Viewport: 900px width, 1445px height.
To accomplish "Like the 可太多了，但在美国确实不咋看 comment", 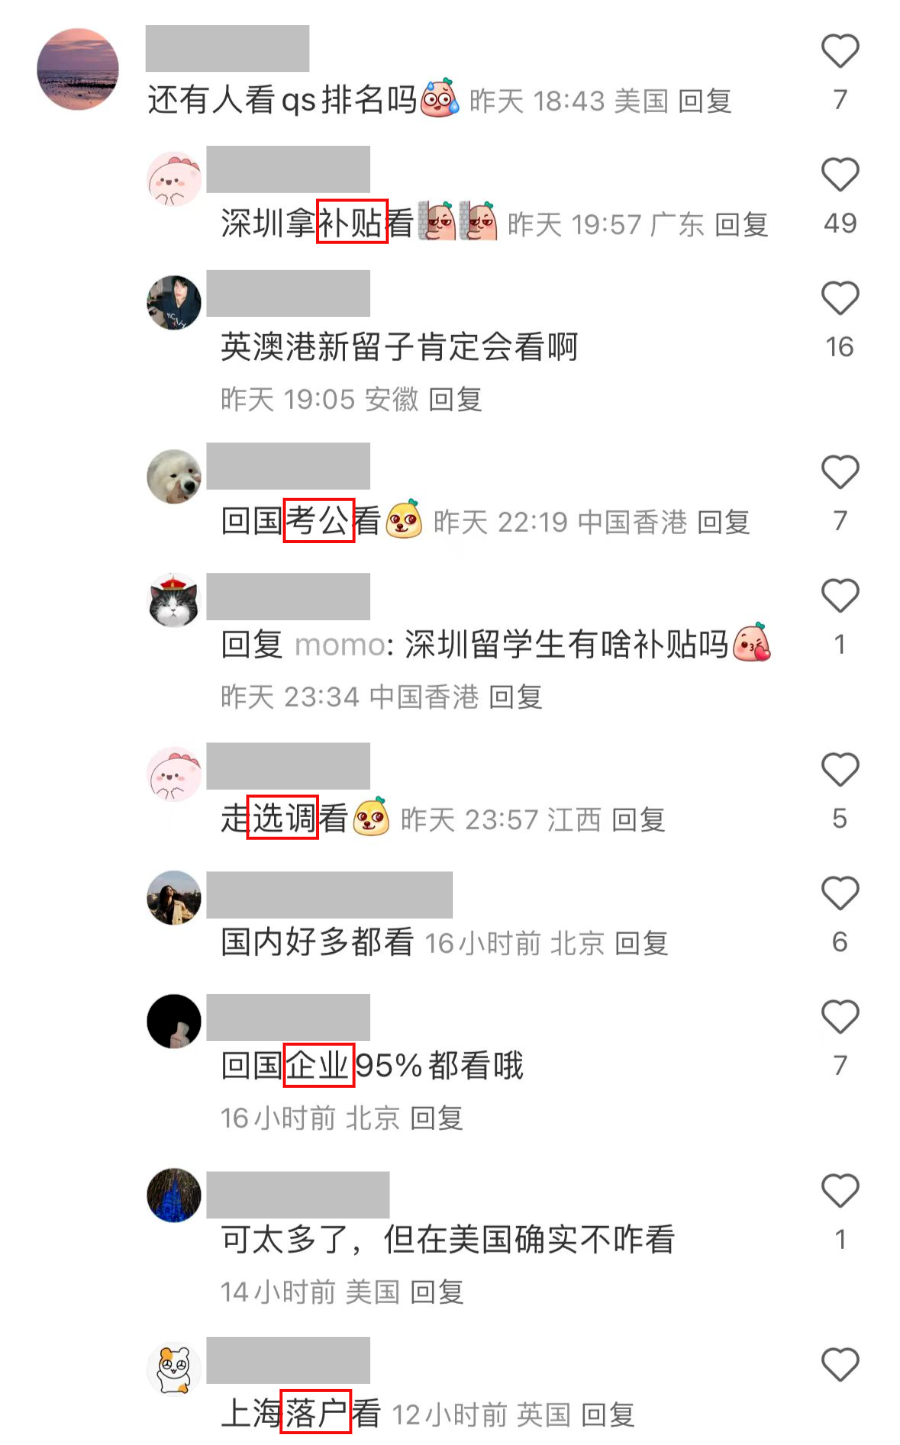I will pos(840,1191).
